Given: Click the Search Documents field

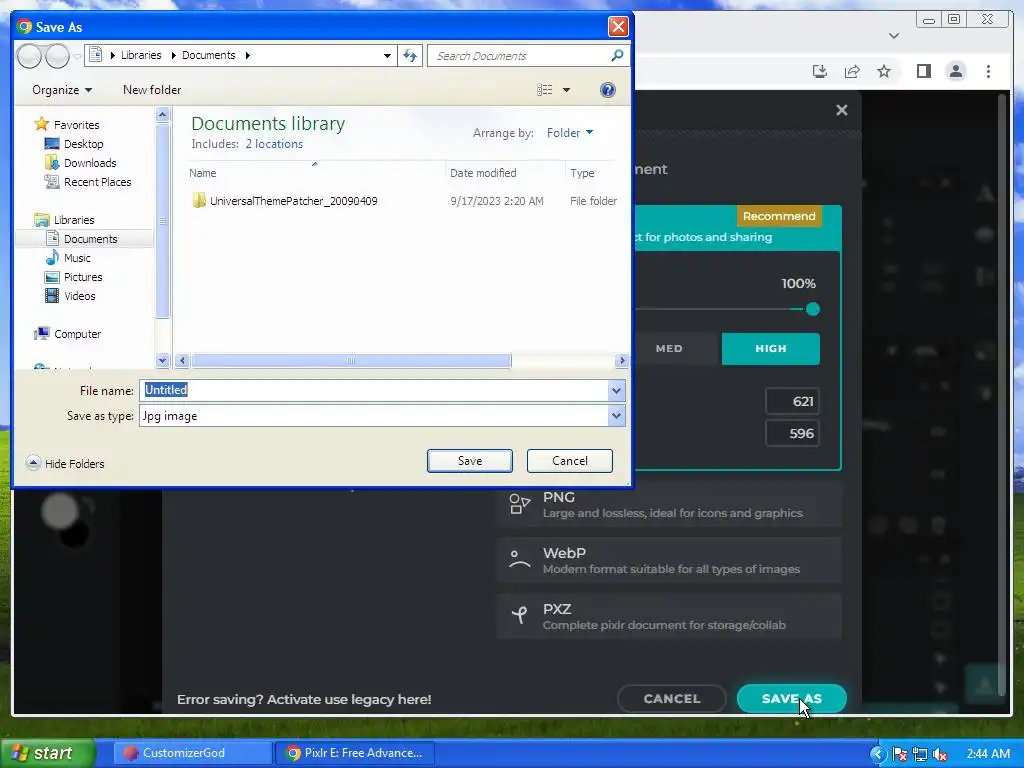Looking at the screenshot, I should pyautogui.click(x=520, y=56).
